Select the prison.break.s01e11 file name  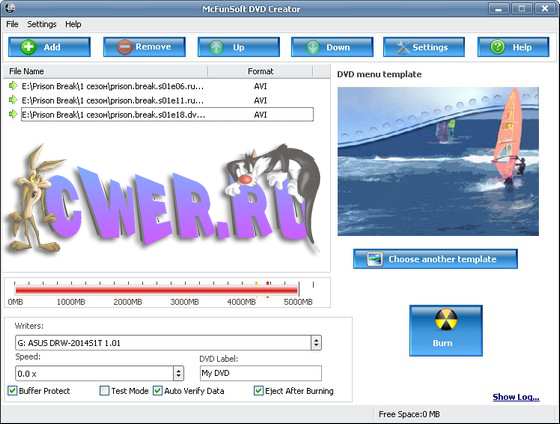(x=113, y=100)
